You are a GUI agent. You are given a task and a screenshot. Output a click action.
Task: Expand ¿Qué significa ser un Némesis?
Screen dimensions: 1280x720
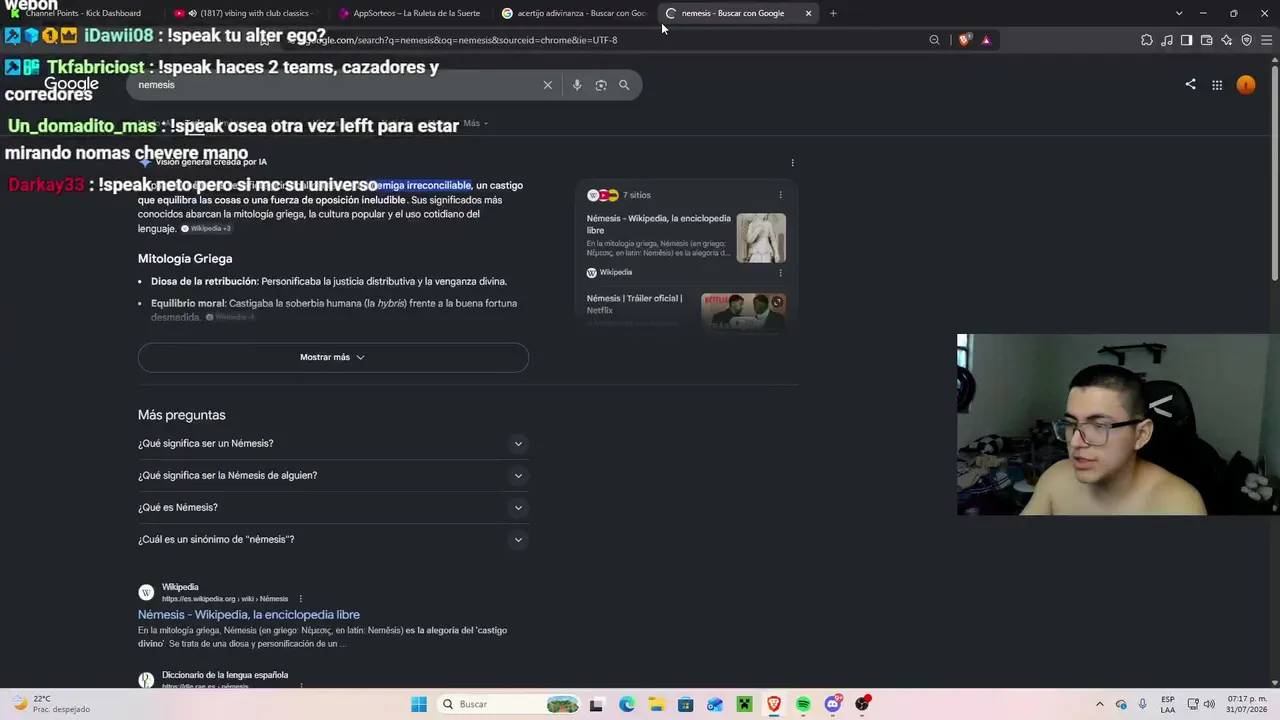(333, 443)
